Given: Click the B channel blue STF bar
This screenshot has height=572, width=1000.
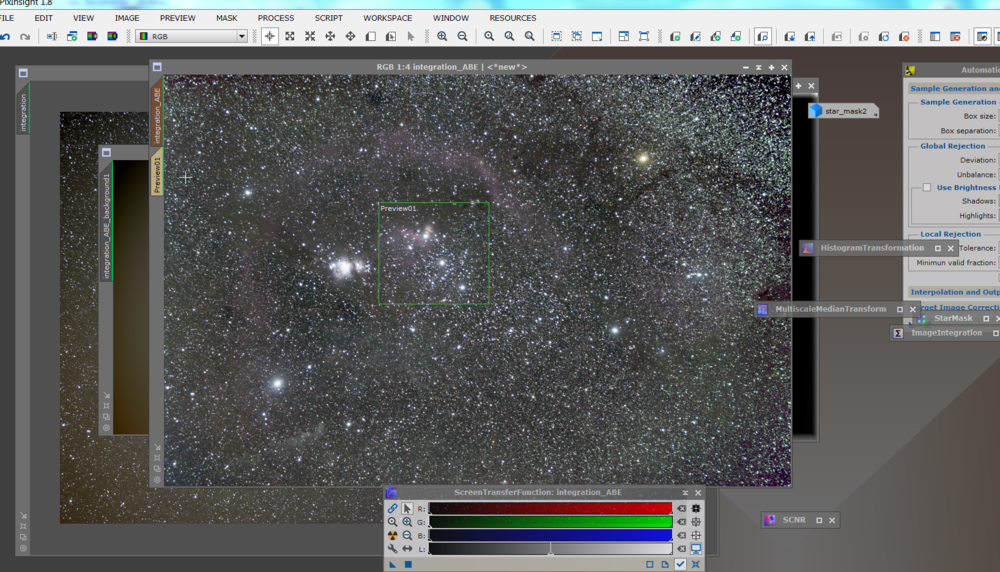Looking at the screenshot, I should pos(550,535).
